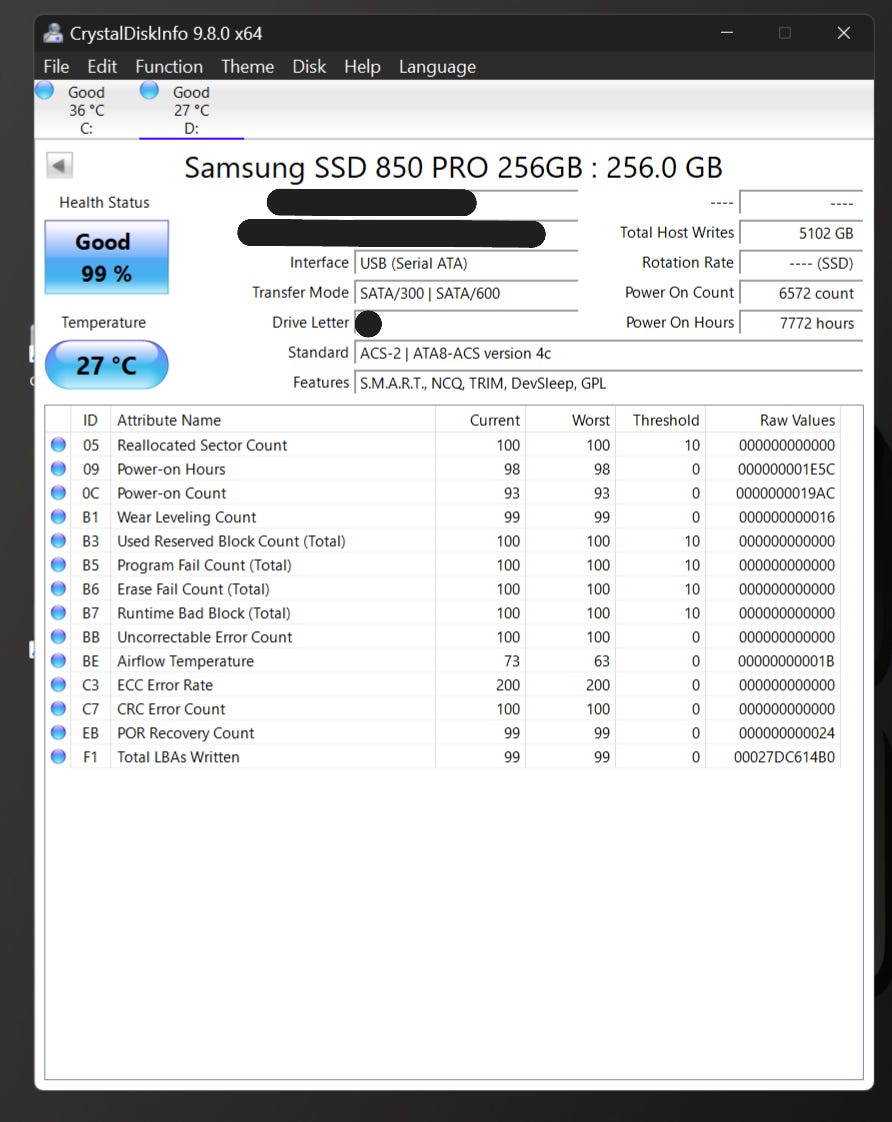Select the Total LBAs Written attribute name
Screen dimensions: 892x1122
pyautogui.click(x=178, y=757)
